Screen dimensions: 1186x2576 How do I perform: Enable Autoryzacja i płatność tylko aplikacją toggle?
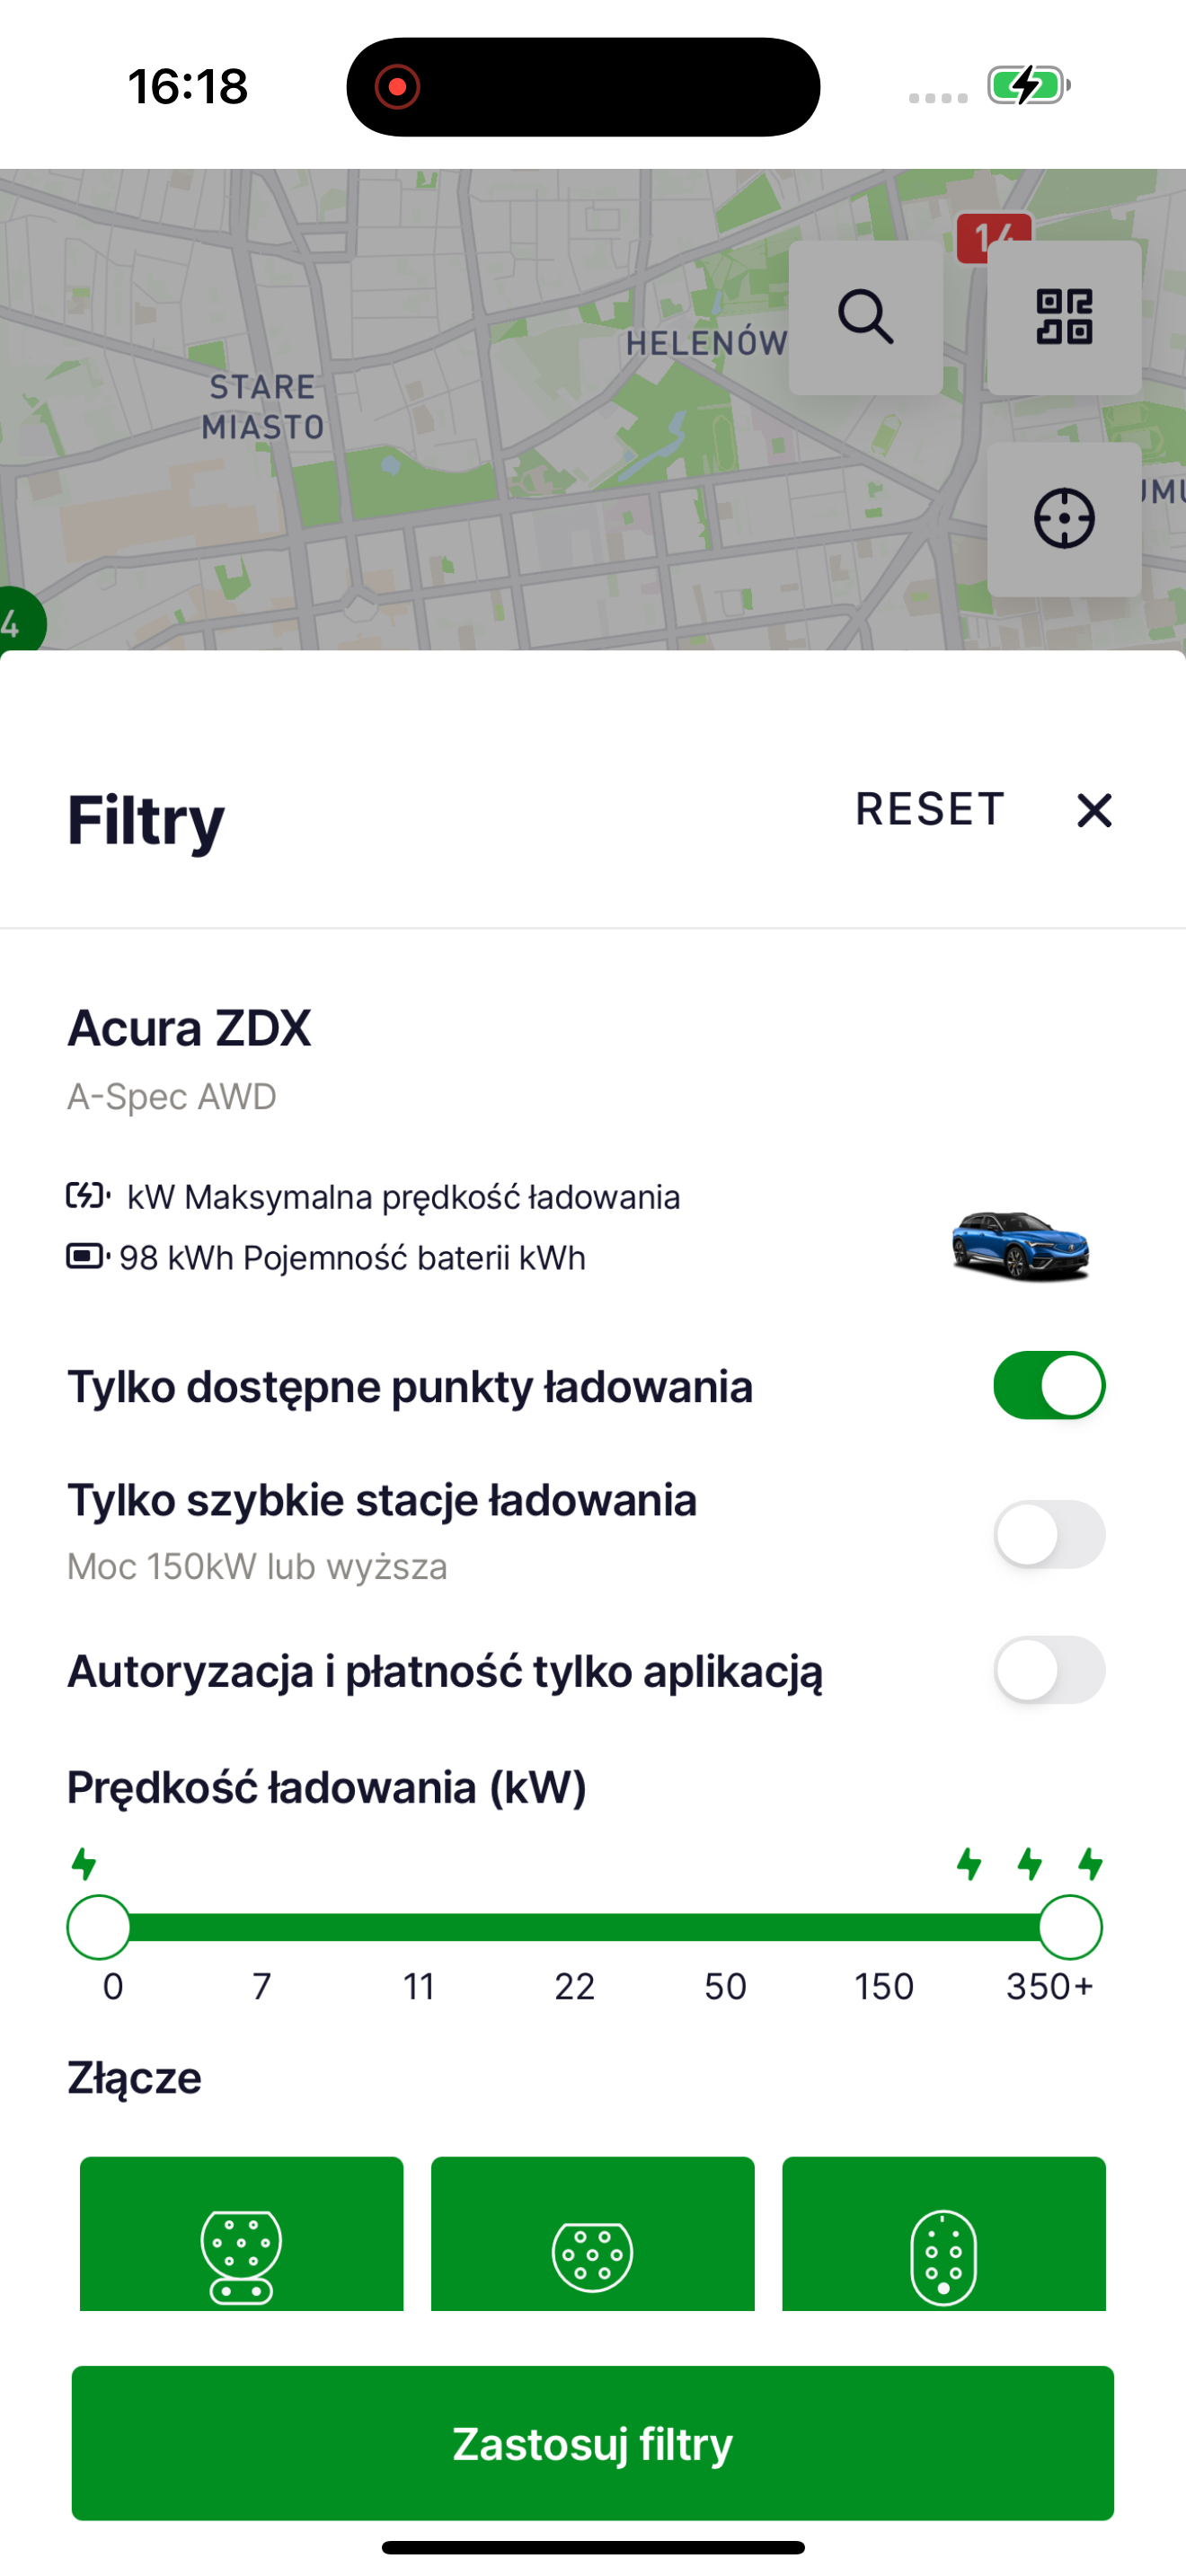(x=1049, y=1670)
